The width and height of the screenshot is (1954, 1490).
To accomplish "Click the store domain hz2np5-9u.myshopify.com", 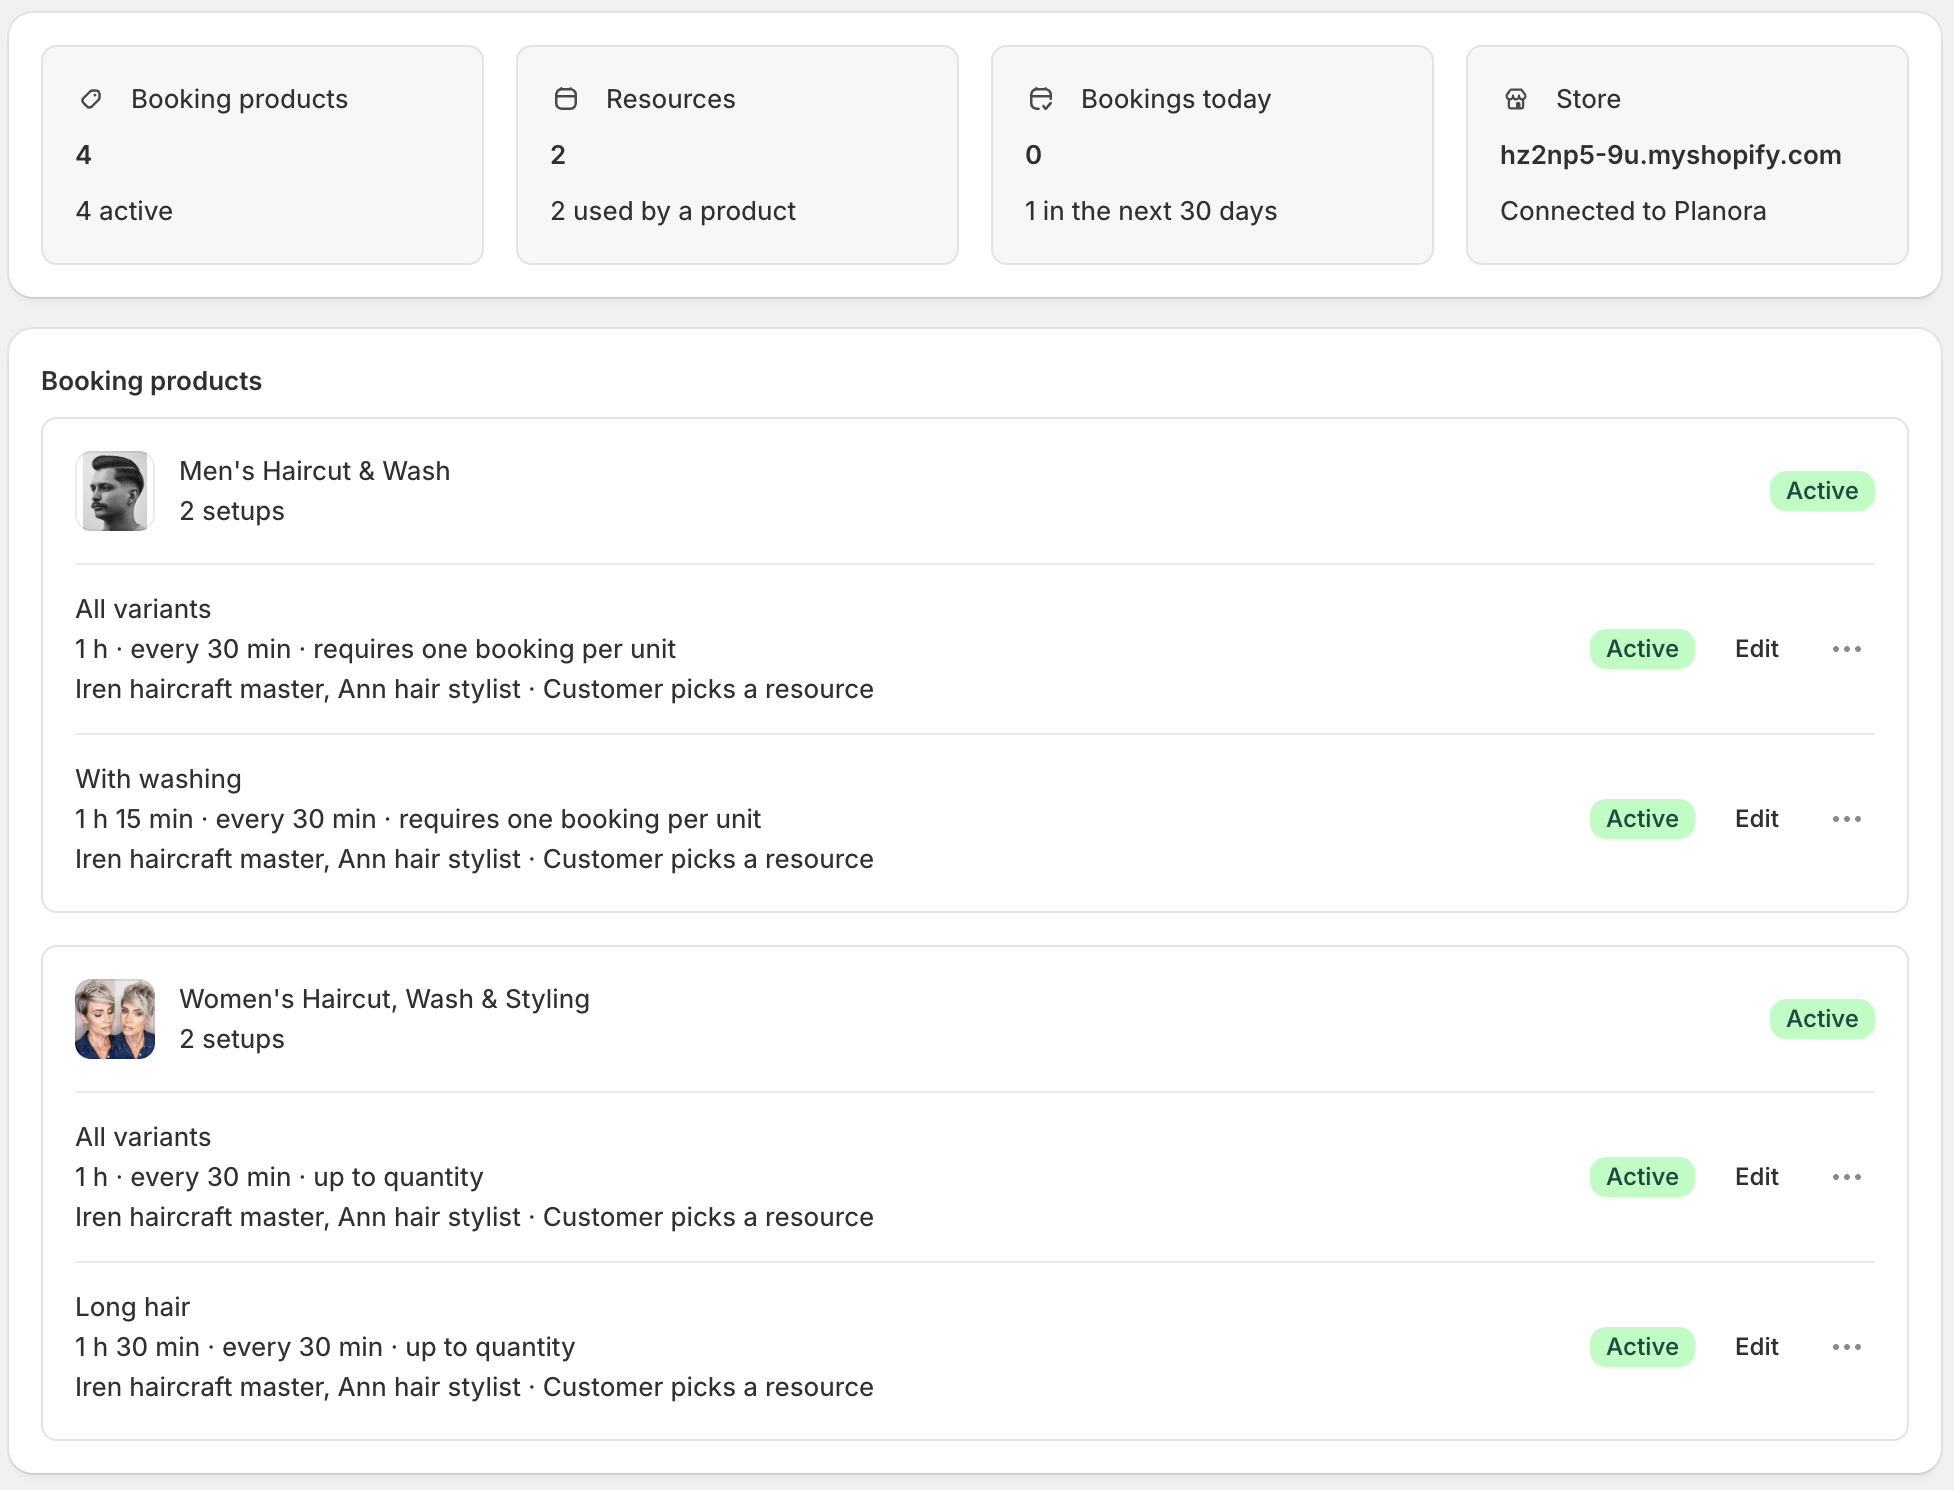I will tap(1670, 155).
